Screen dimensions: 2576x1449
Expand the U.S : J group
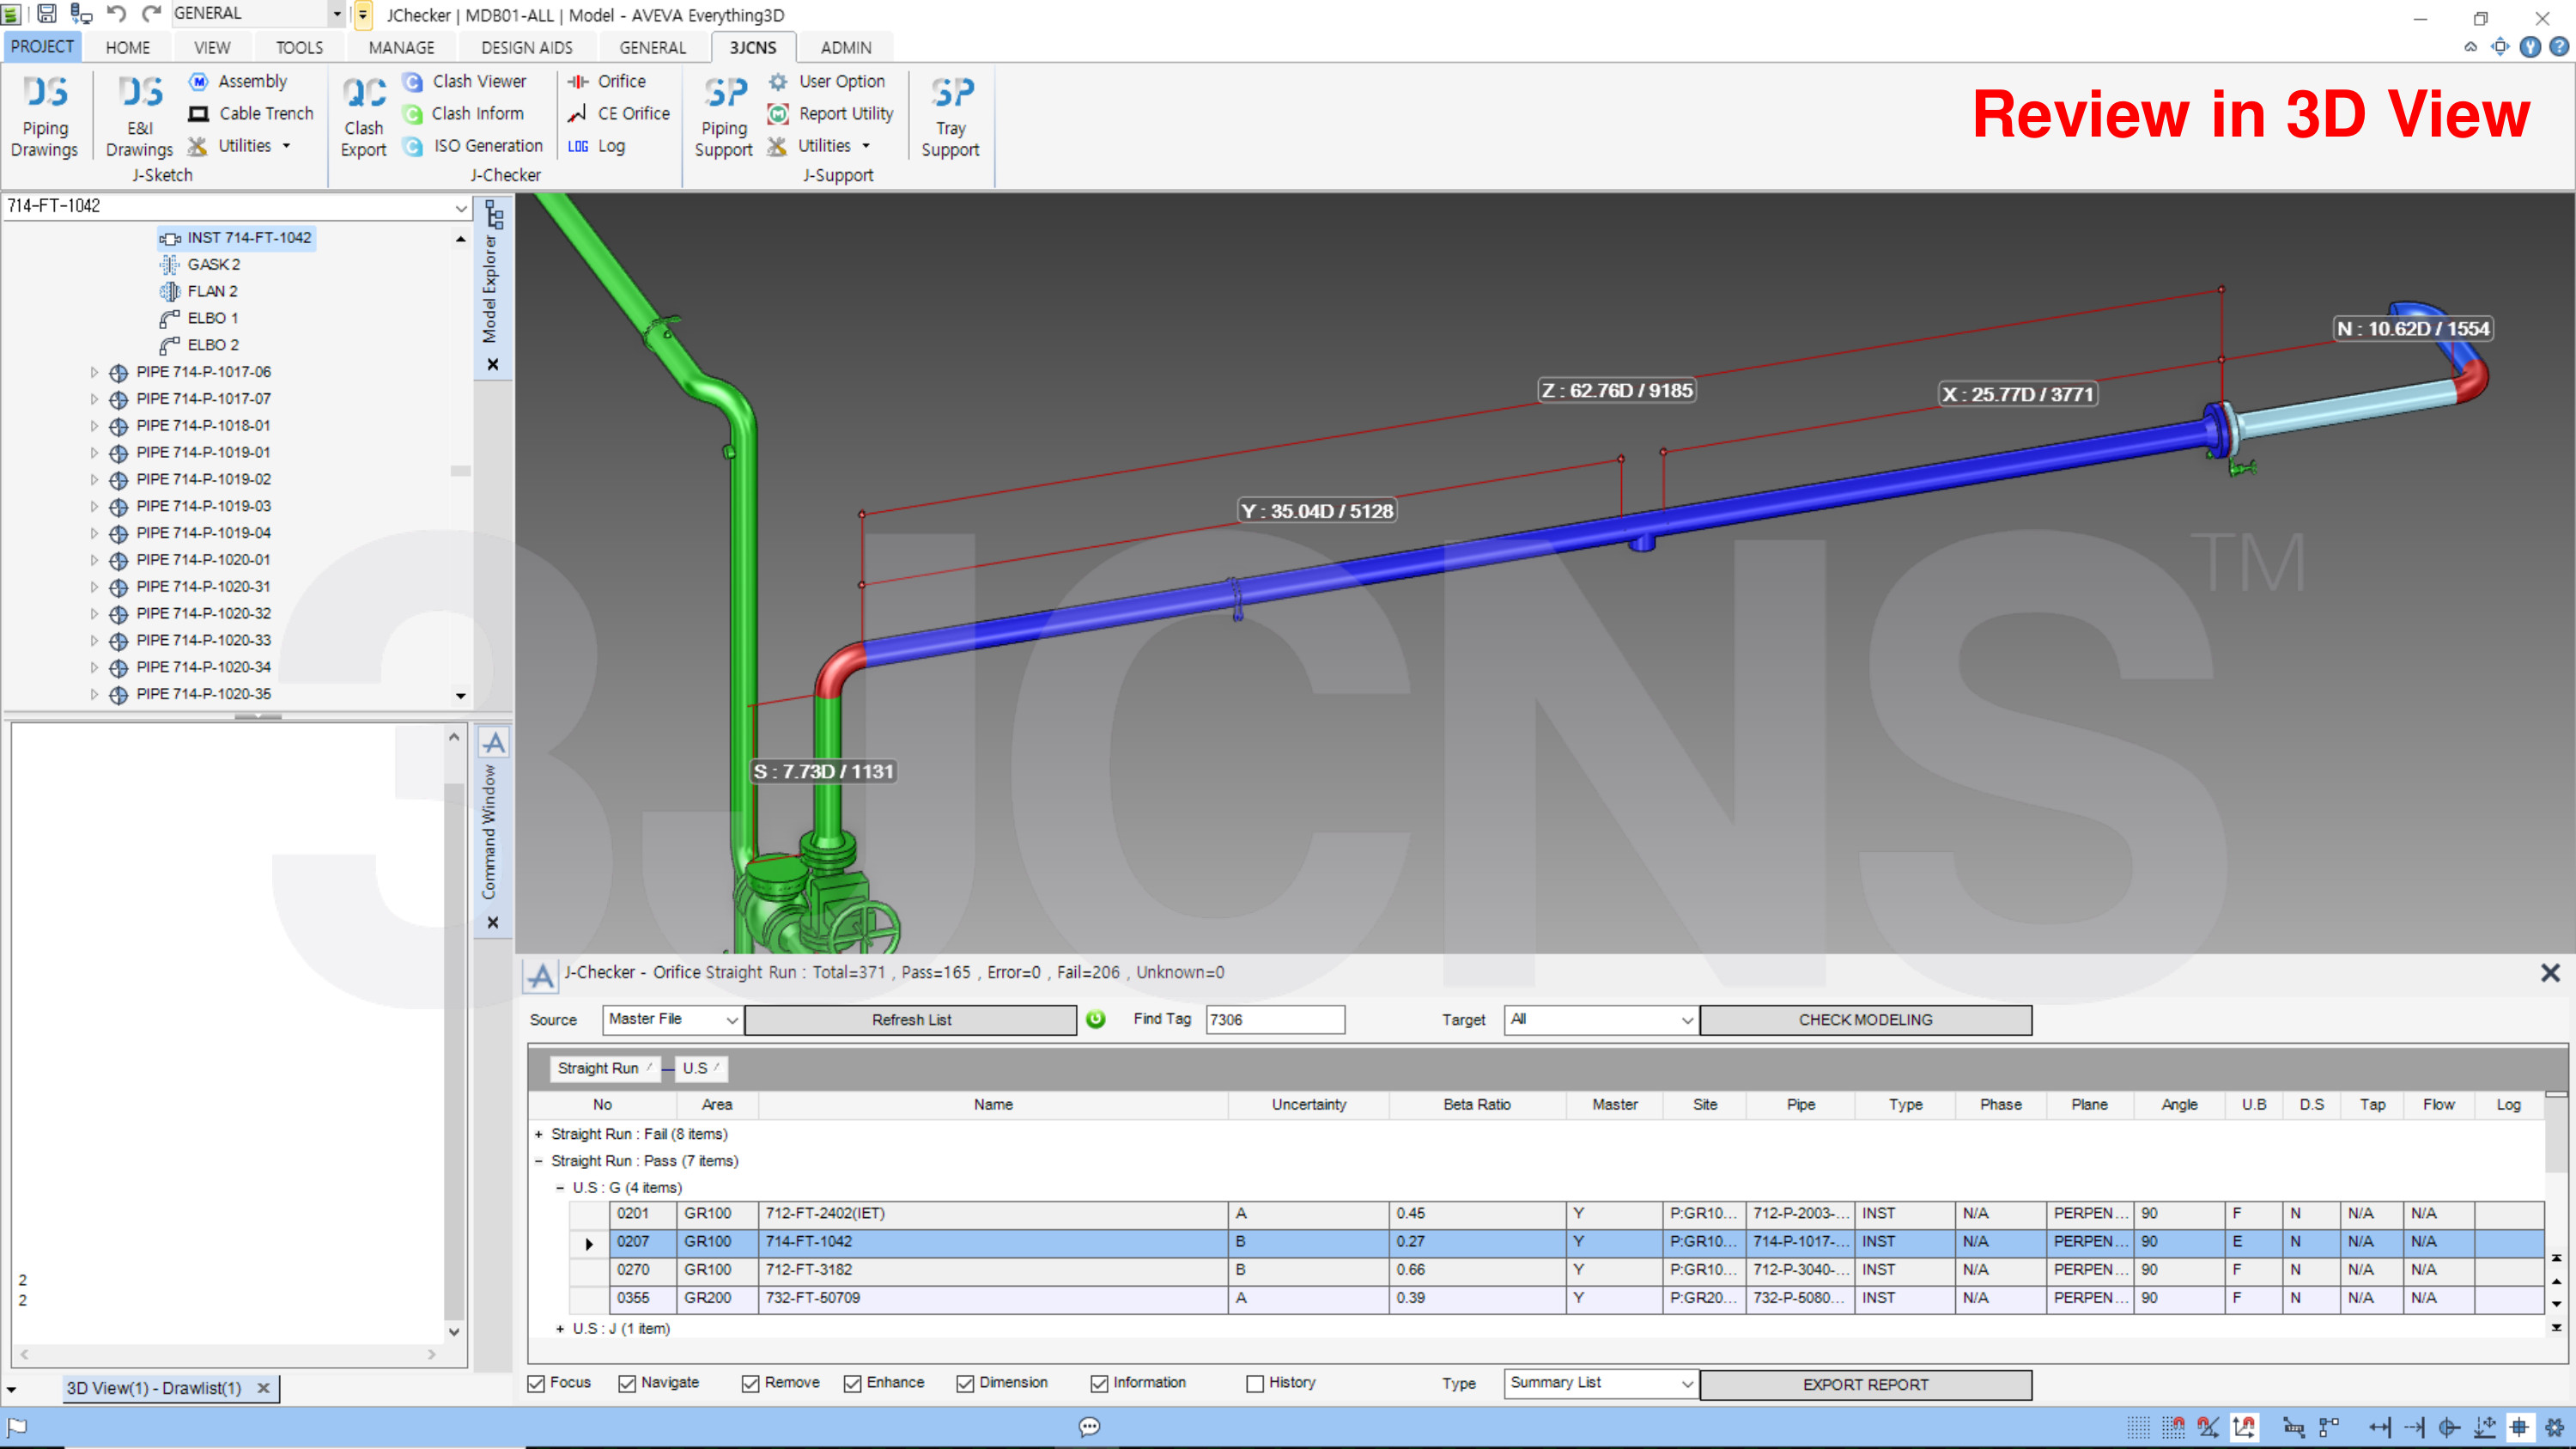[x=560, y=1329]
